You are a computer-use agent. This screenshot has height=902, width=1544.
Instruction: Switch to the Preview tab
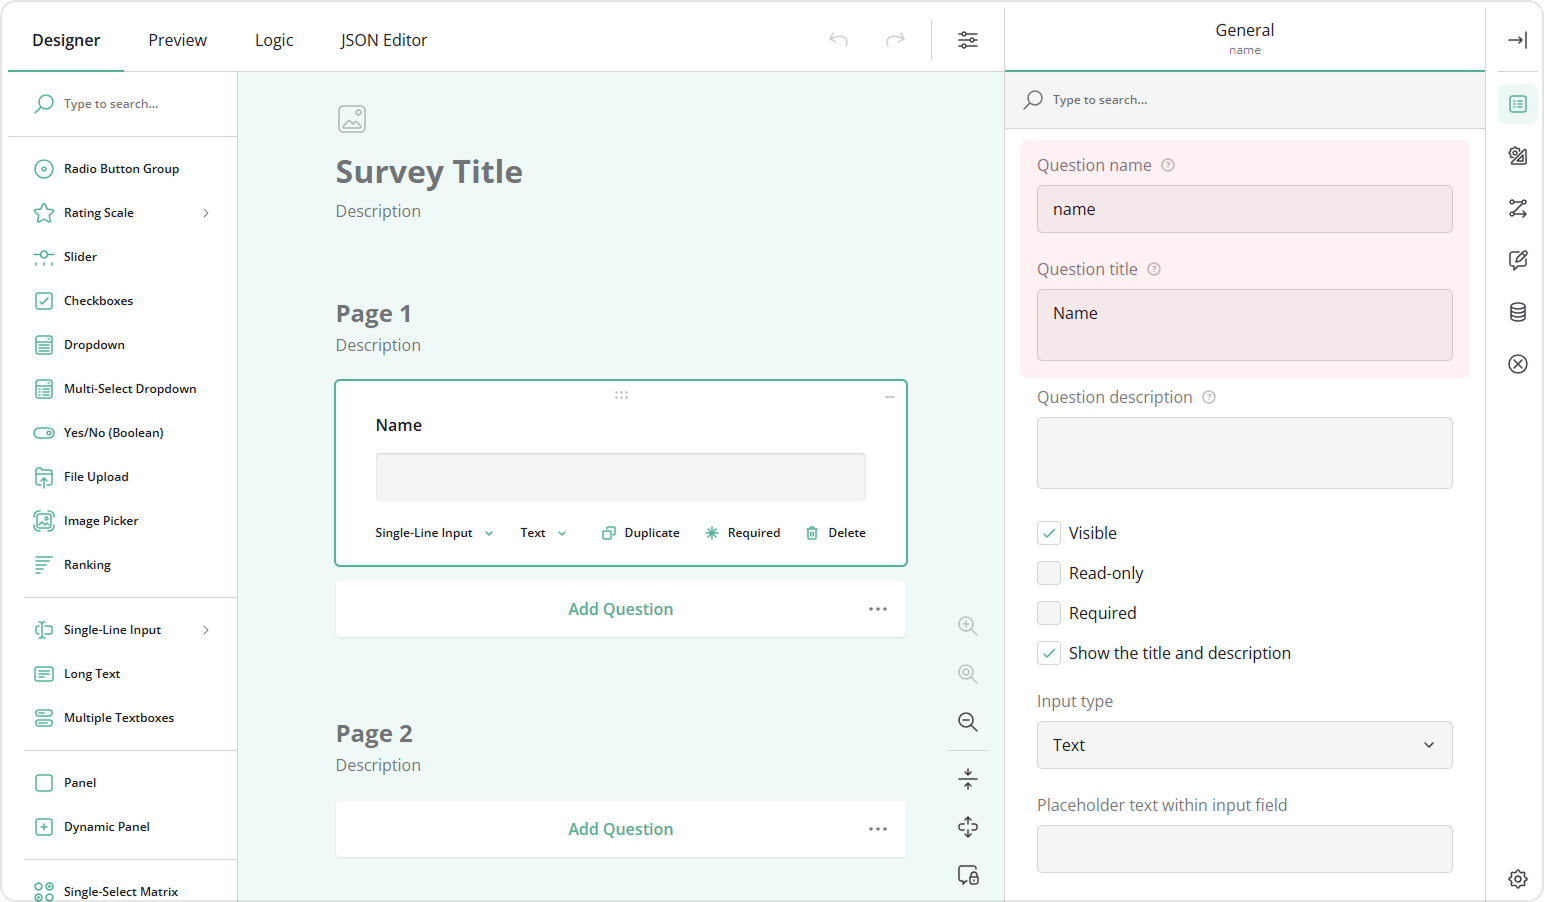[177, 40]
